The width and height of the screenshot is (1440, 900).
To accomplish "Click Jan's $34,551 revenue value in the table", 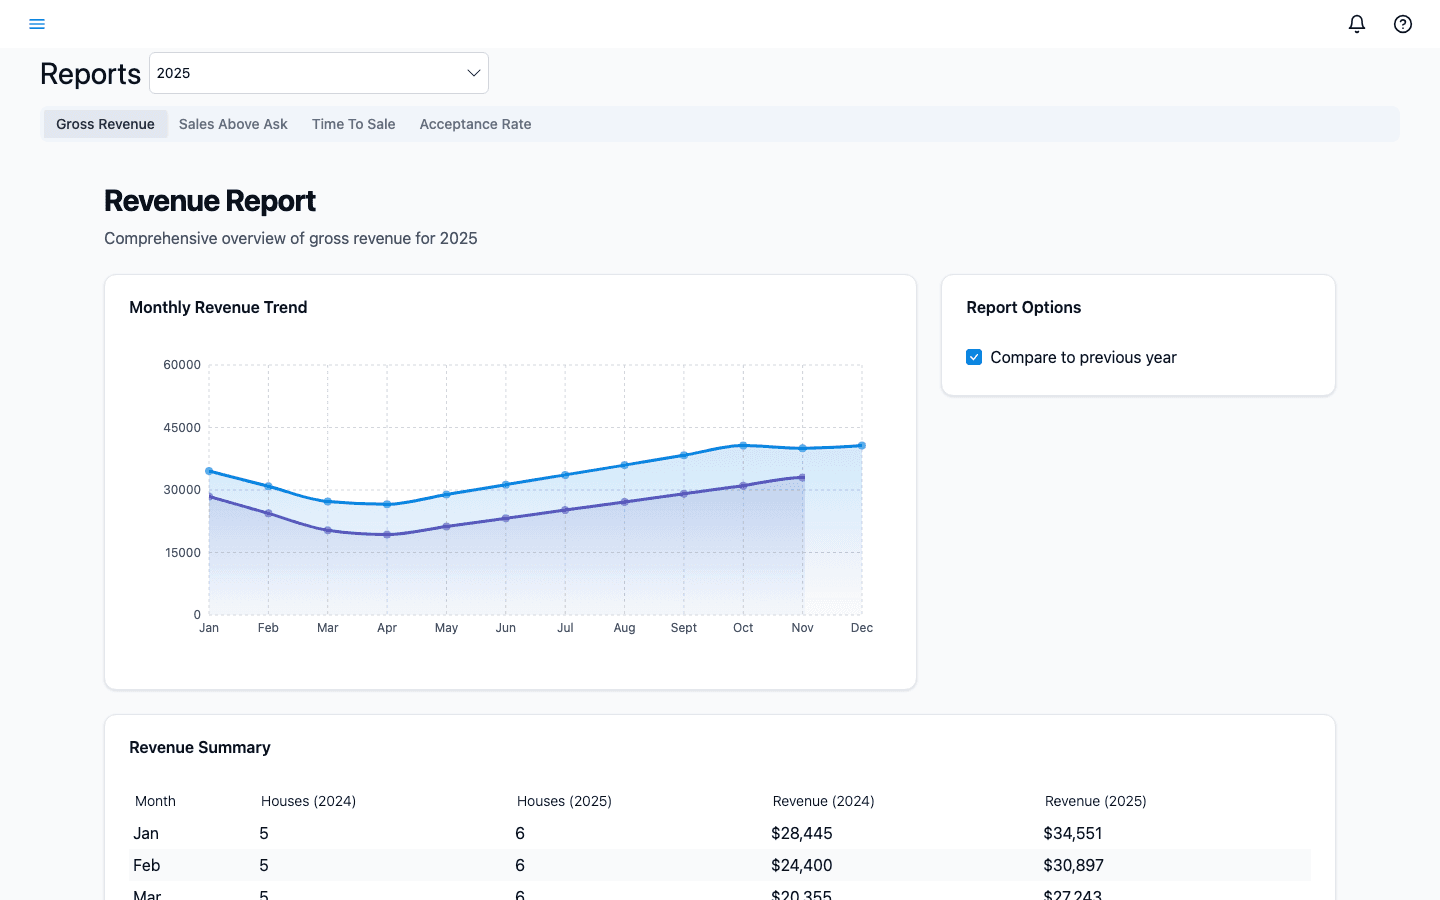I will (x=1074, y=833).
